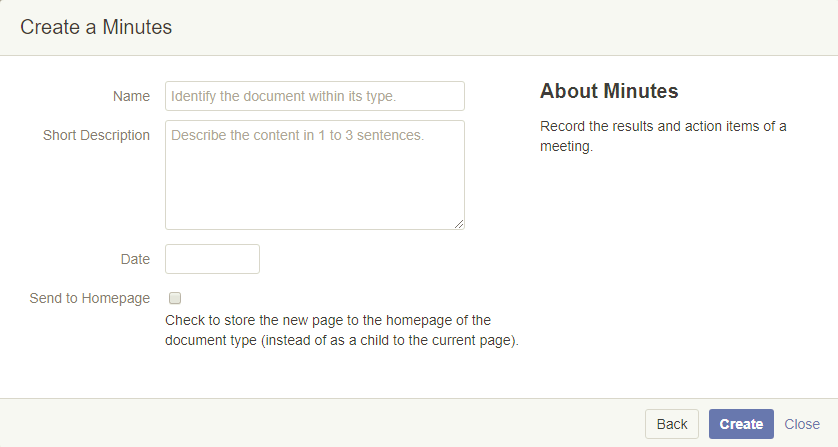Click the "Send to Homepage" label
The image size is (838, 447).
point(90,298)
